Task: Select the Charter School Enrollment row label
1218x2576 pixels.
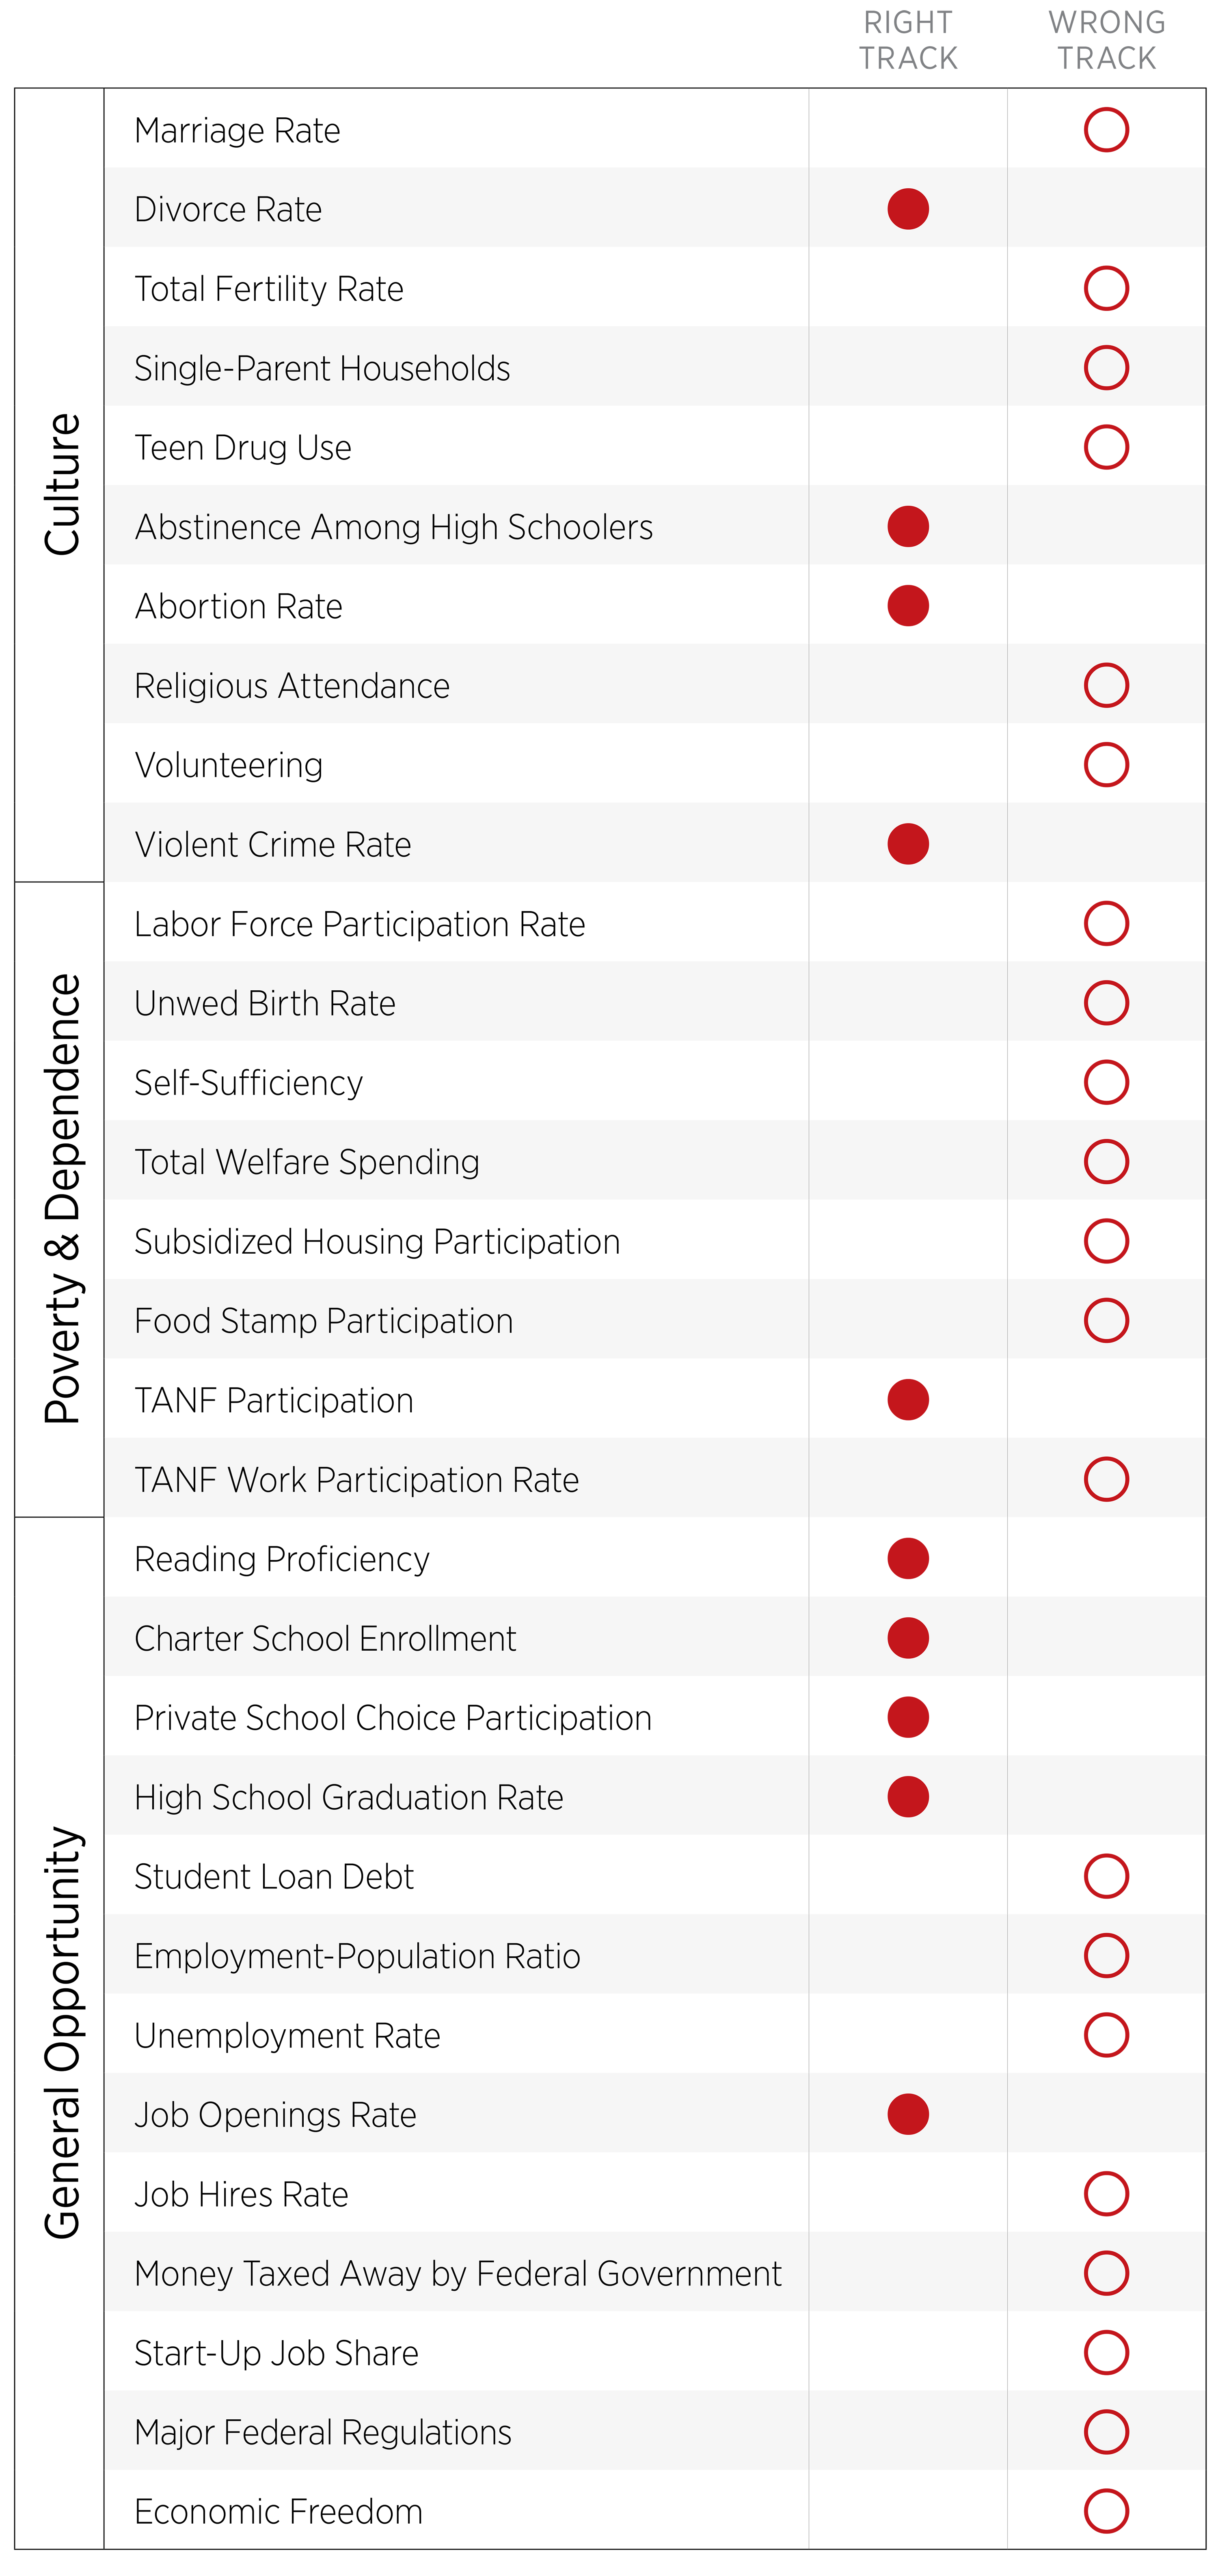Action: point(325,1638)
